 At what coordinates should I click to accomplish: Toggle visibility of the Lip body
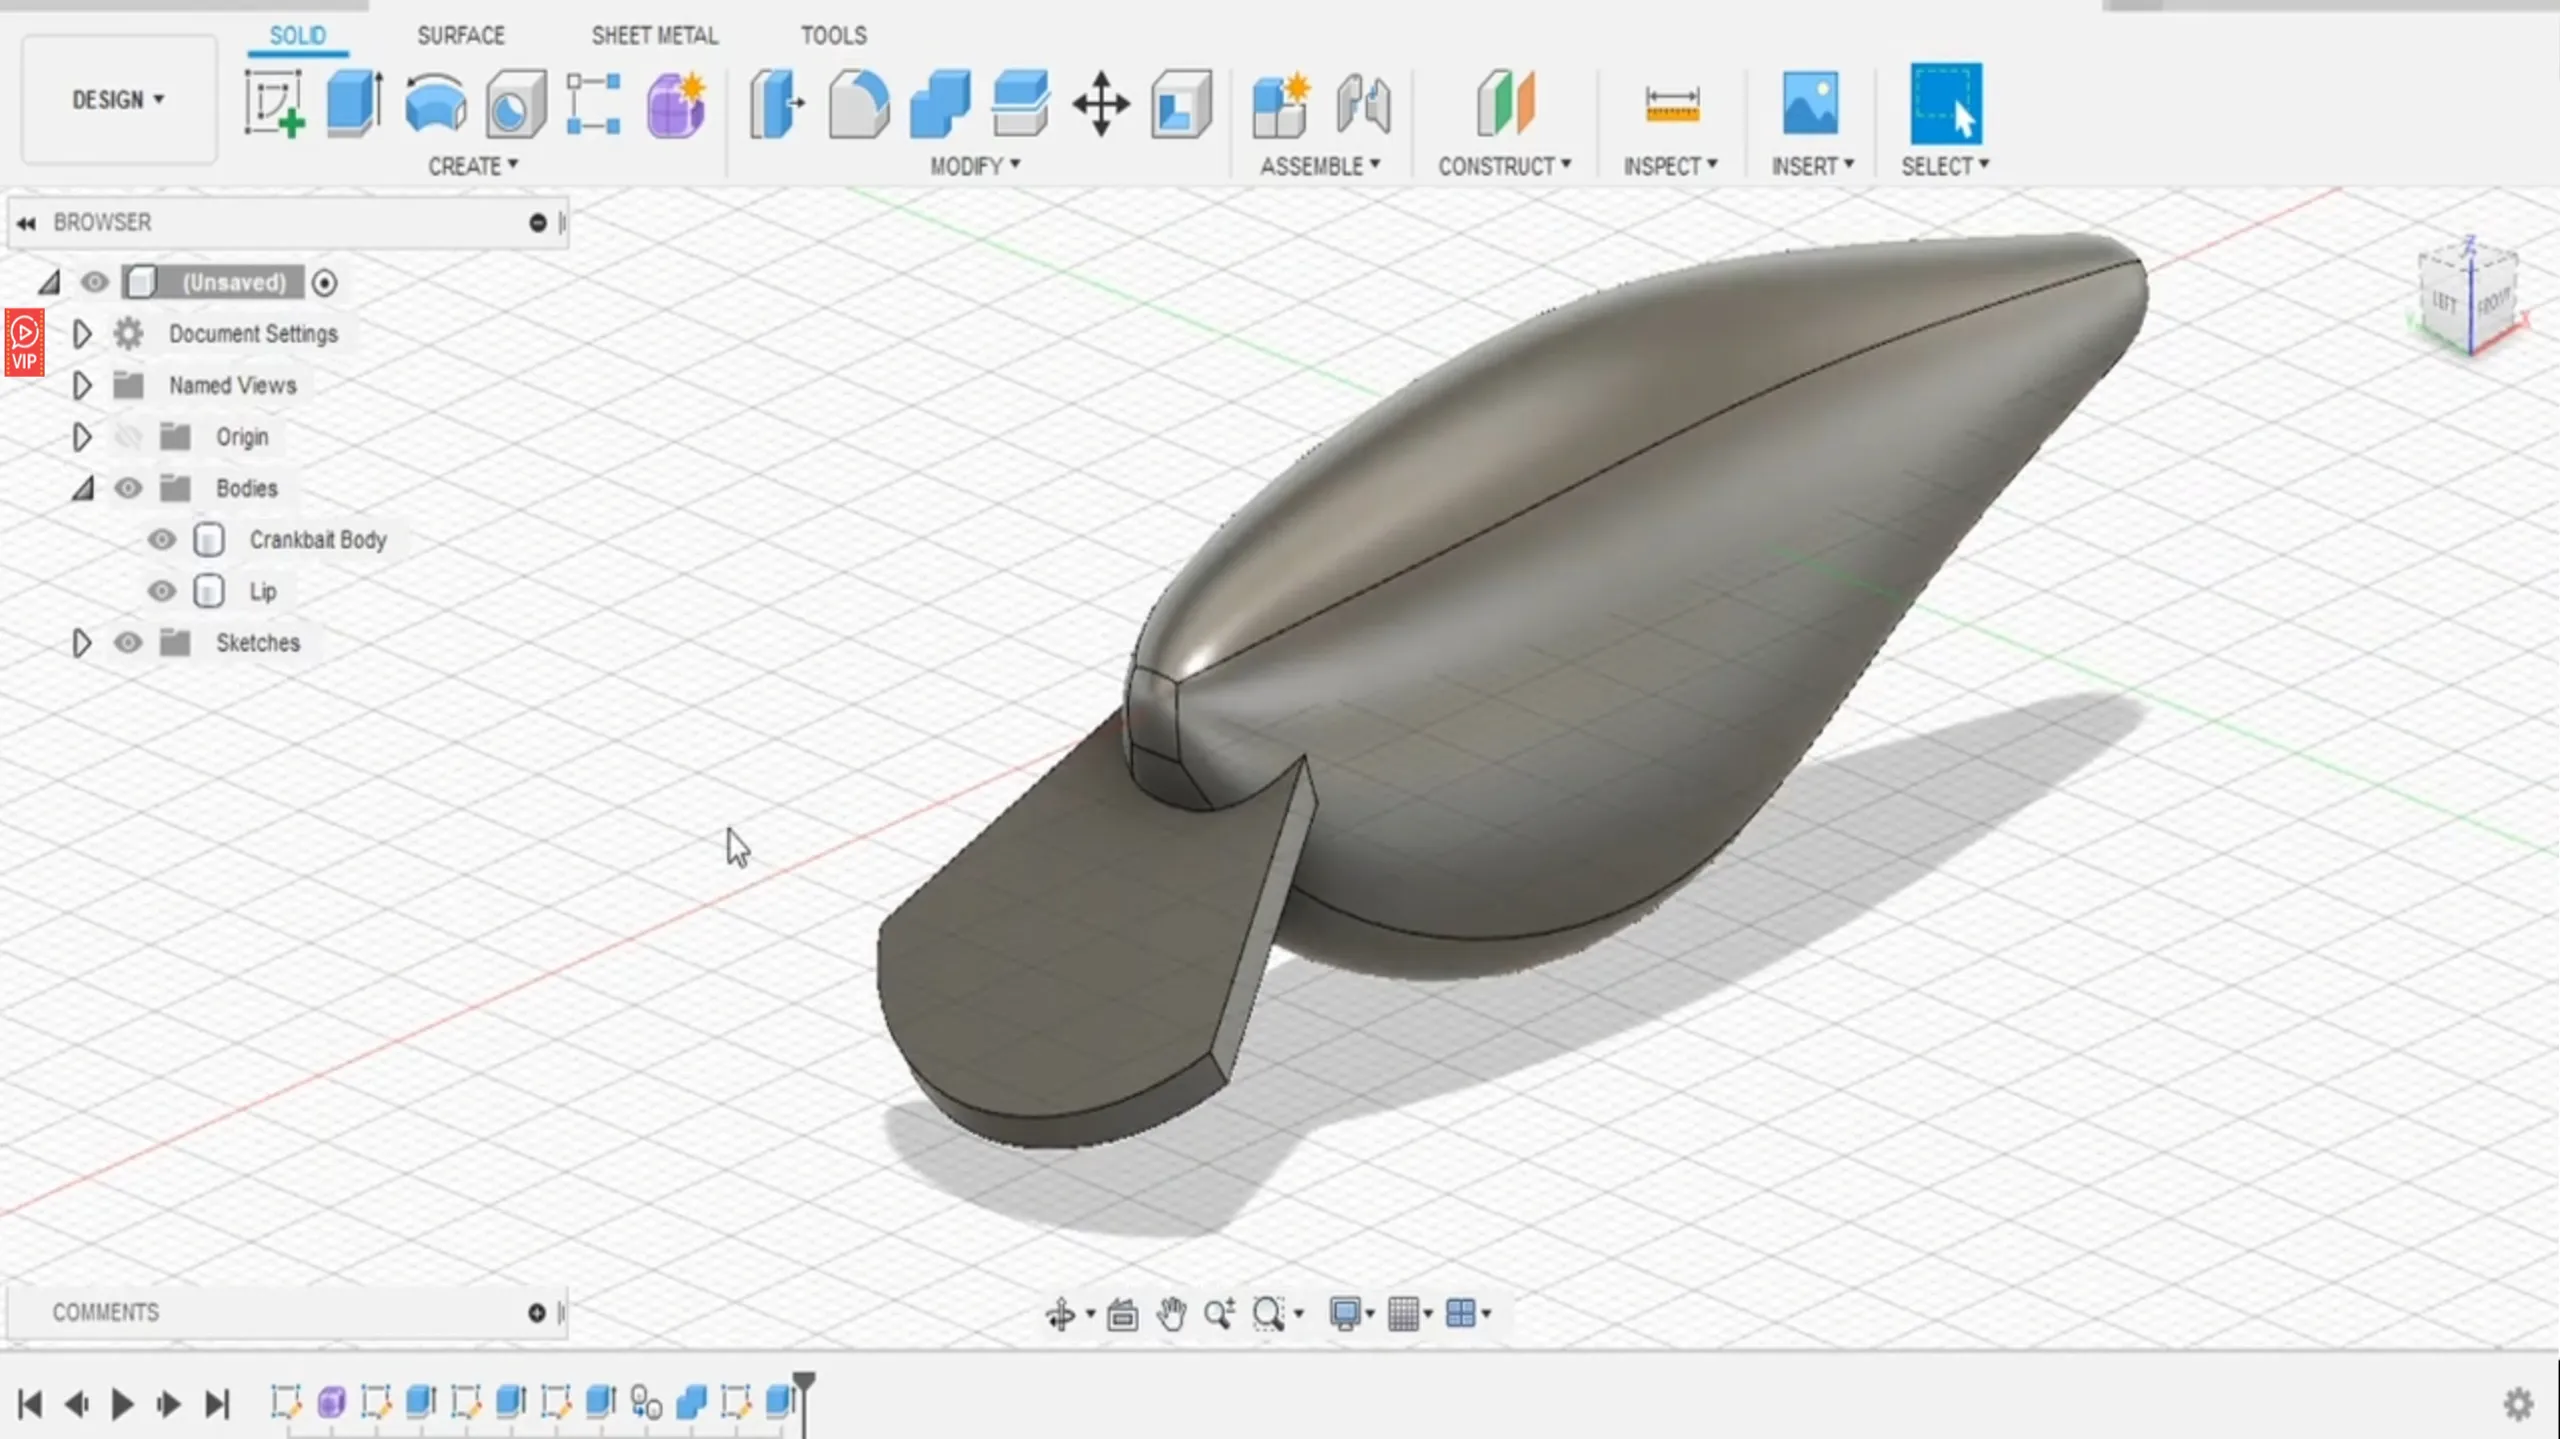pos(161,592)
